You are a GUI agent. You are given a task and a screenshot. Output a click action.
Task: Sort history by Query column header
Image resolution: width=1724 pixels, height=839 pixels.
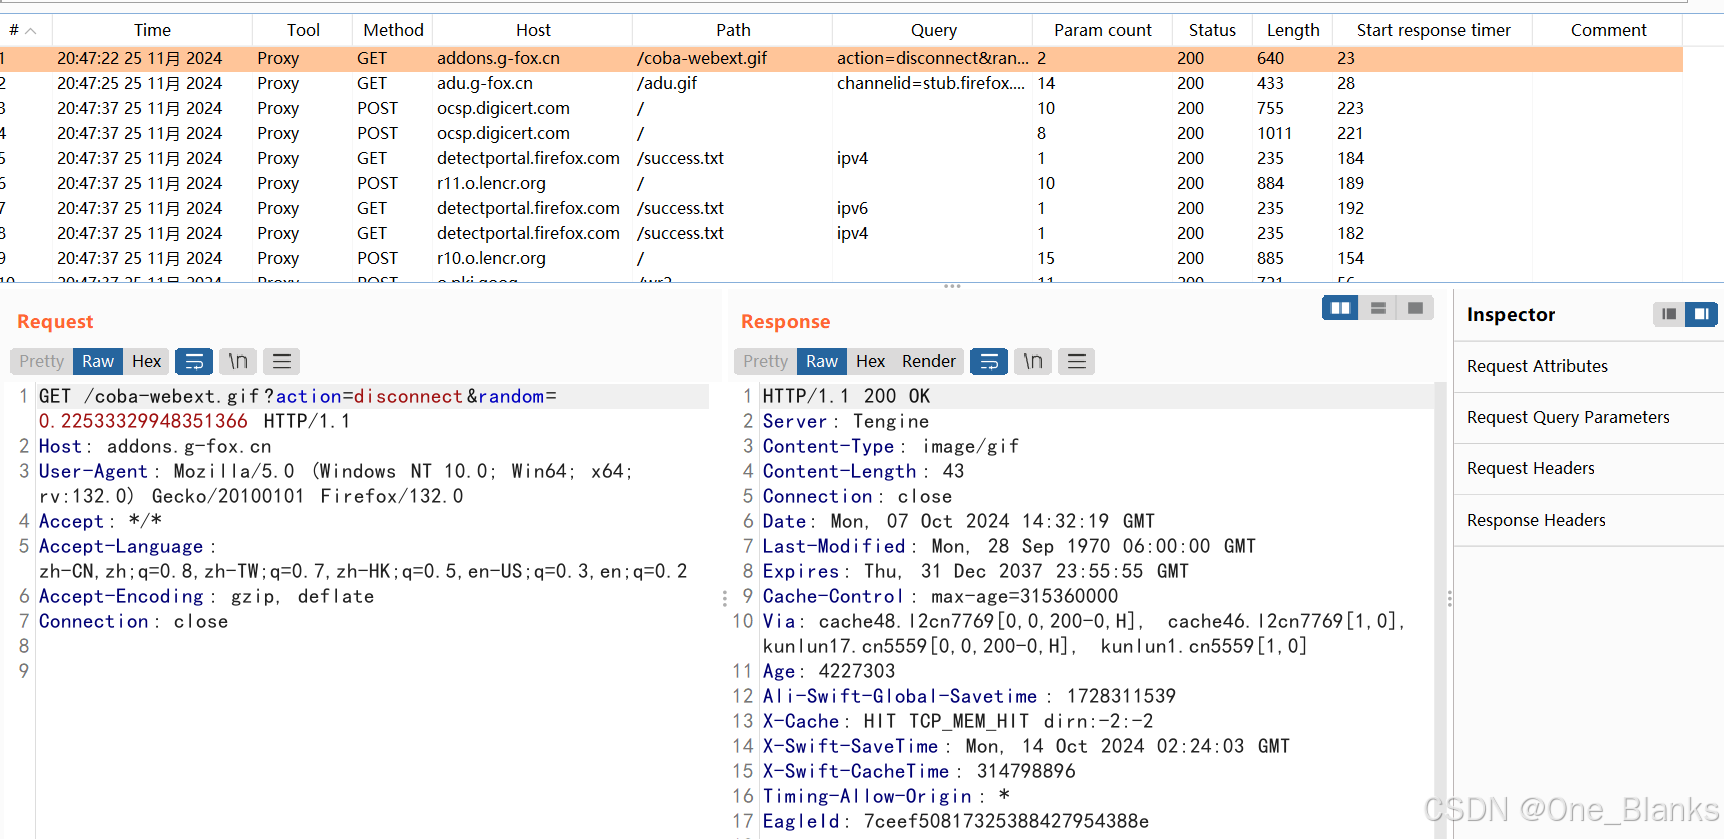(x=933, y=30)
